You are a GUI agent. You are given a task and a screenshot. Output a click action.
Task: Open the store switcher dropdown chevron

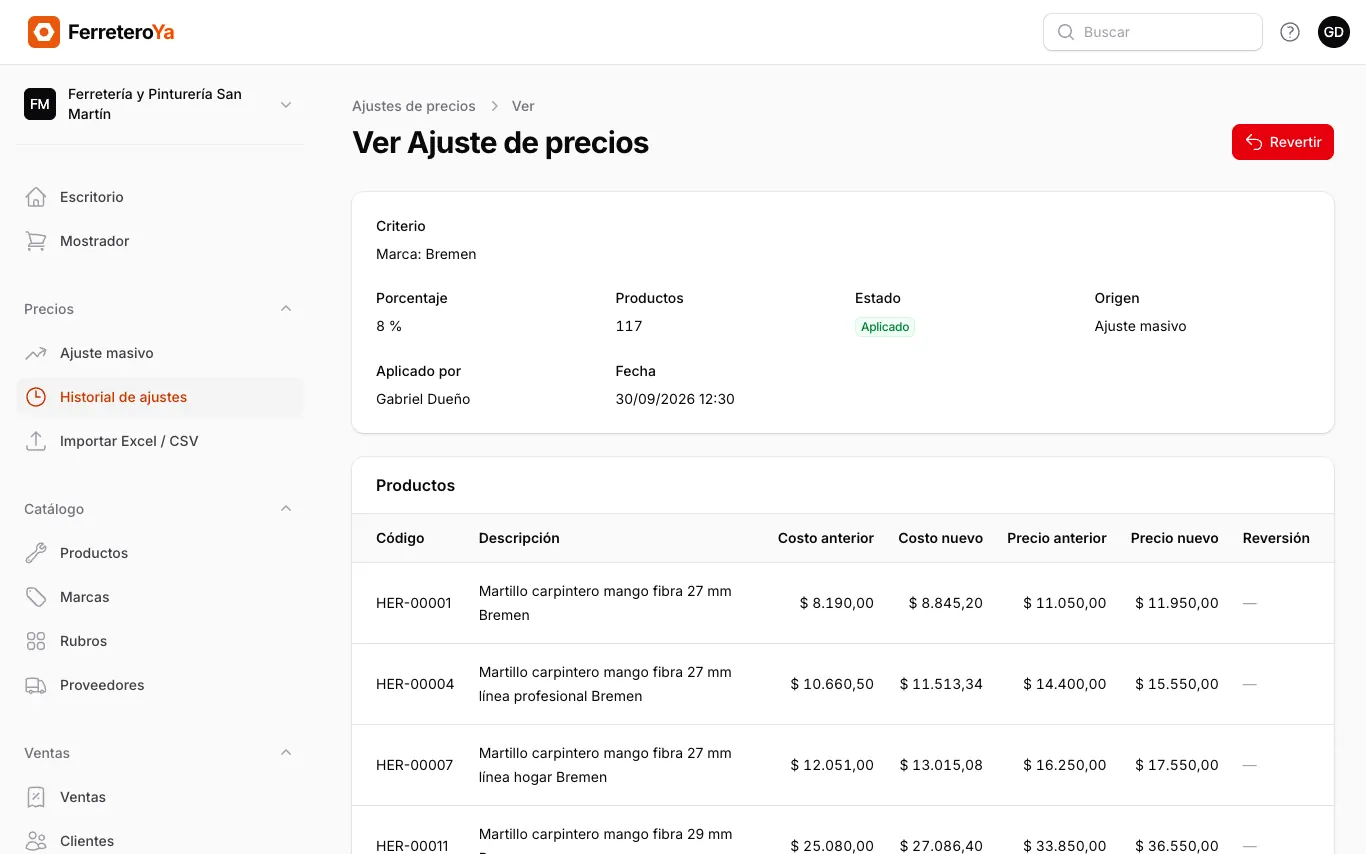(286, 104)
